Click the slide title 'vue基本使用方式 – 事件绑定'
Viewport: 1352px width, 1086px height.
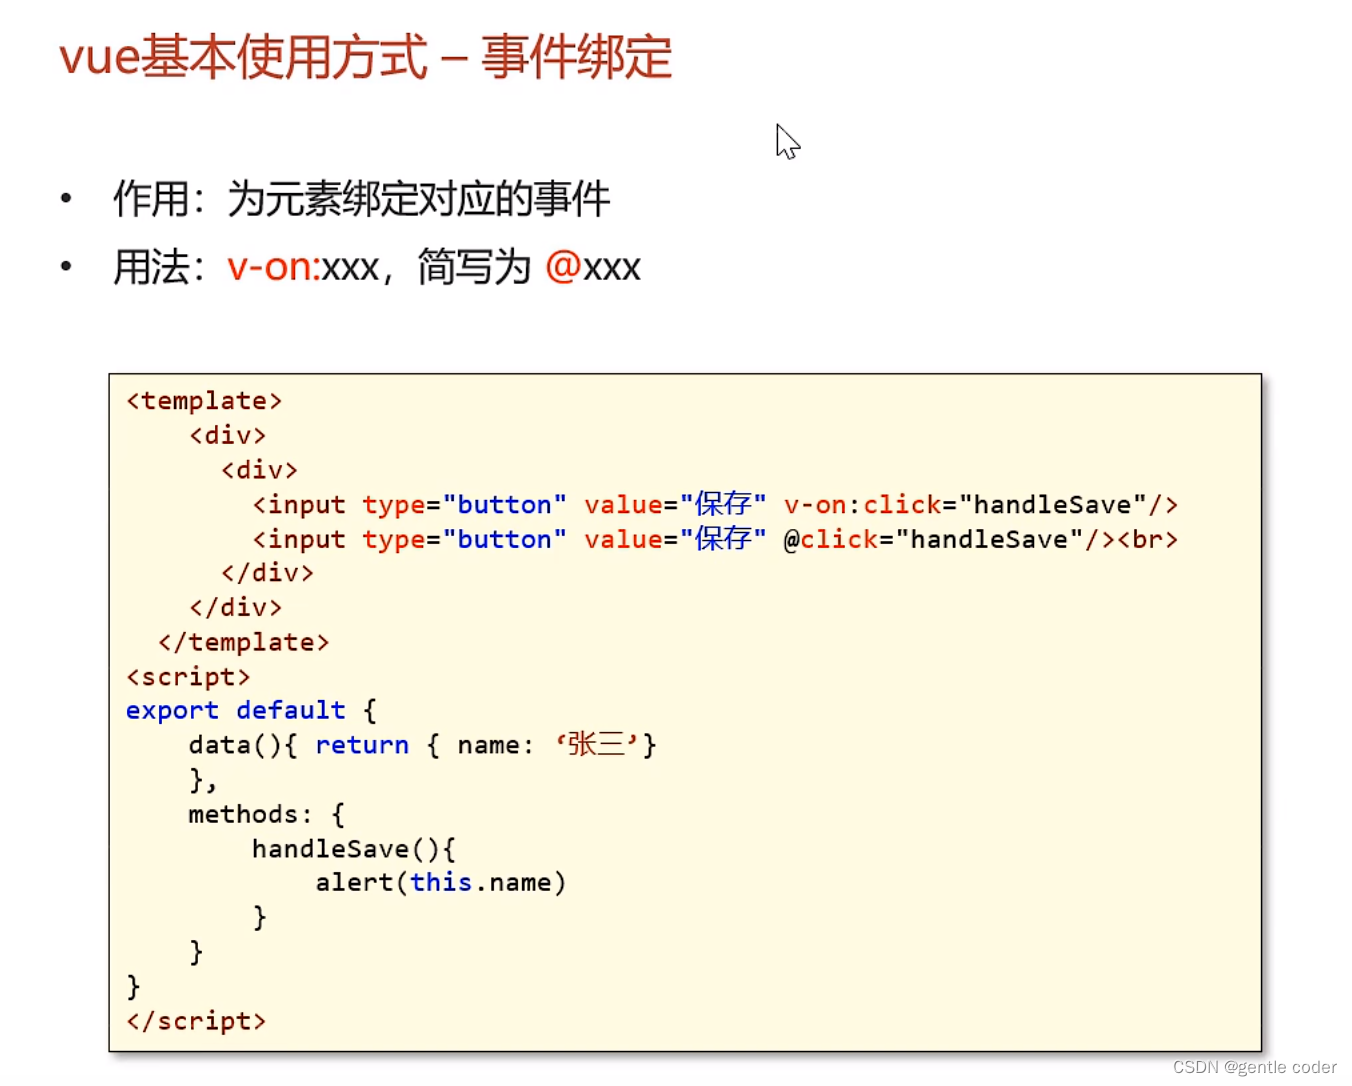point(365,57)
